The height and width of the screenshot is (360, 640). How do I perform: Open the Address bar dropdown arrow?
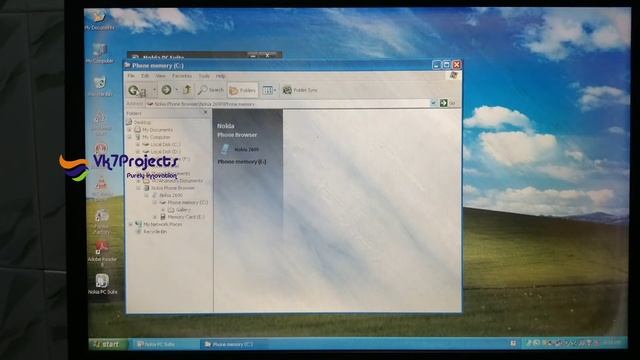tap(433, 103)
